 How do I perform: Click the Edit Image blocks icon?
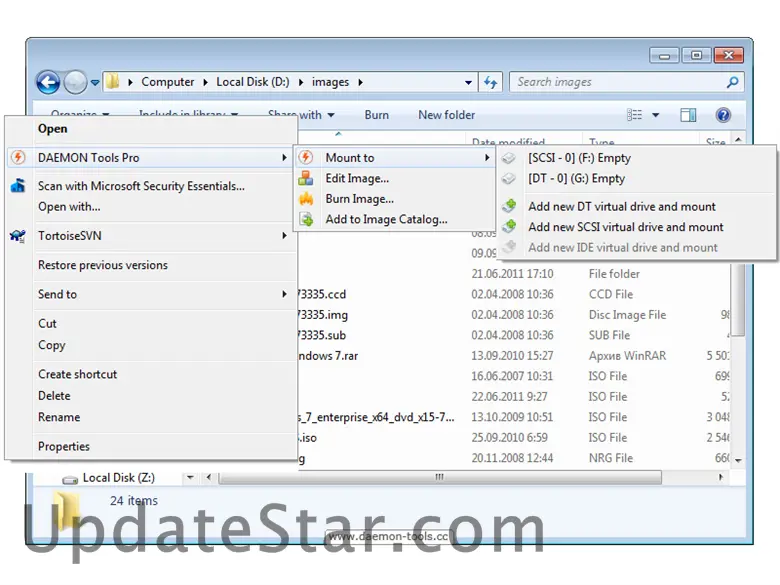[x=306, y=178]
